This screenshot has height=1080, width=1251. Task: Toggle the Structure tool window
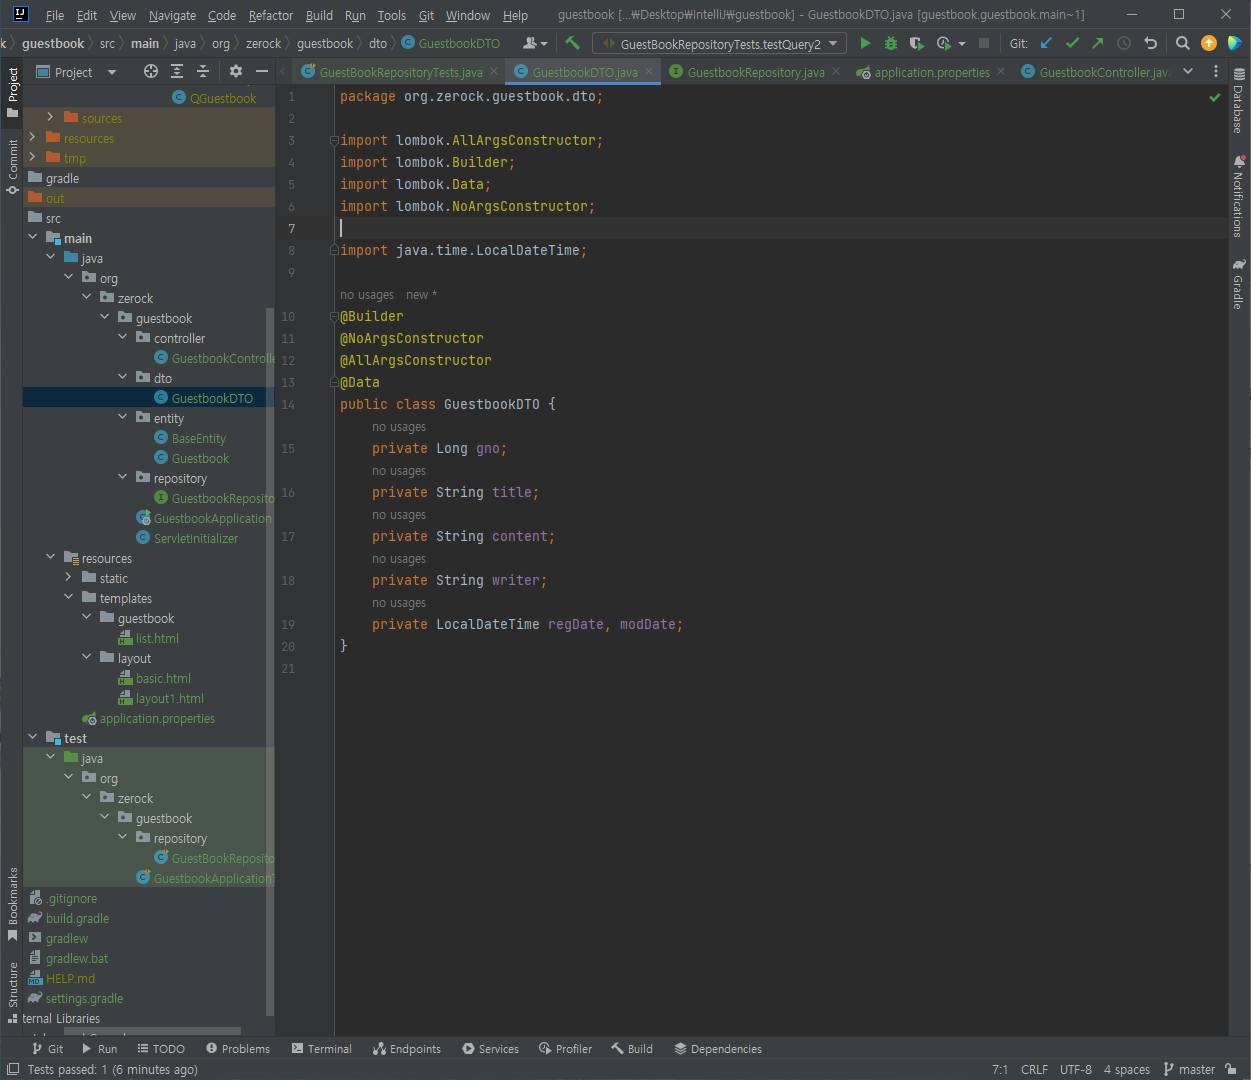click(12, 993)
